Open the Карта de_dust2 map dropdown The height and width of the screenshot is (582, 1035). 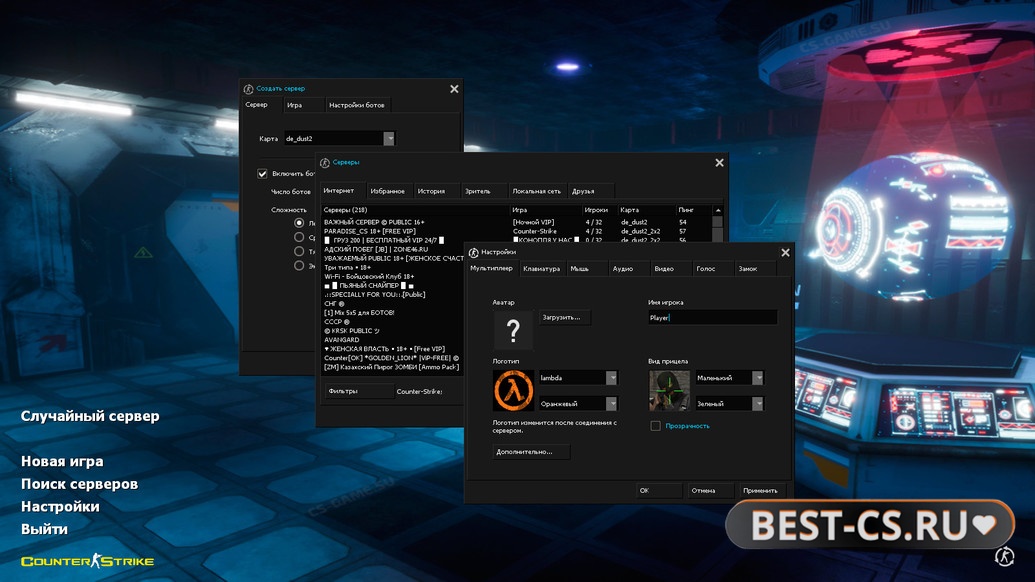389,139
